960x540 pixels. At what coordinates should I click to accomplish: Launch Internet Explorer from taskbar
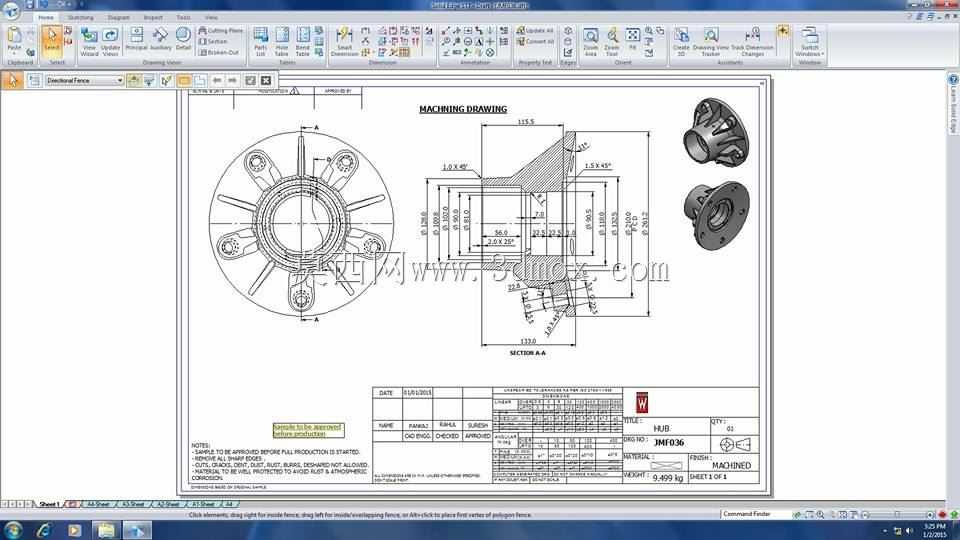[x=43, y=530]
